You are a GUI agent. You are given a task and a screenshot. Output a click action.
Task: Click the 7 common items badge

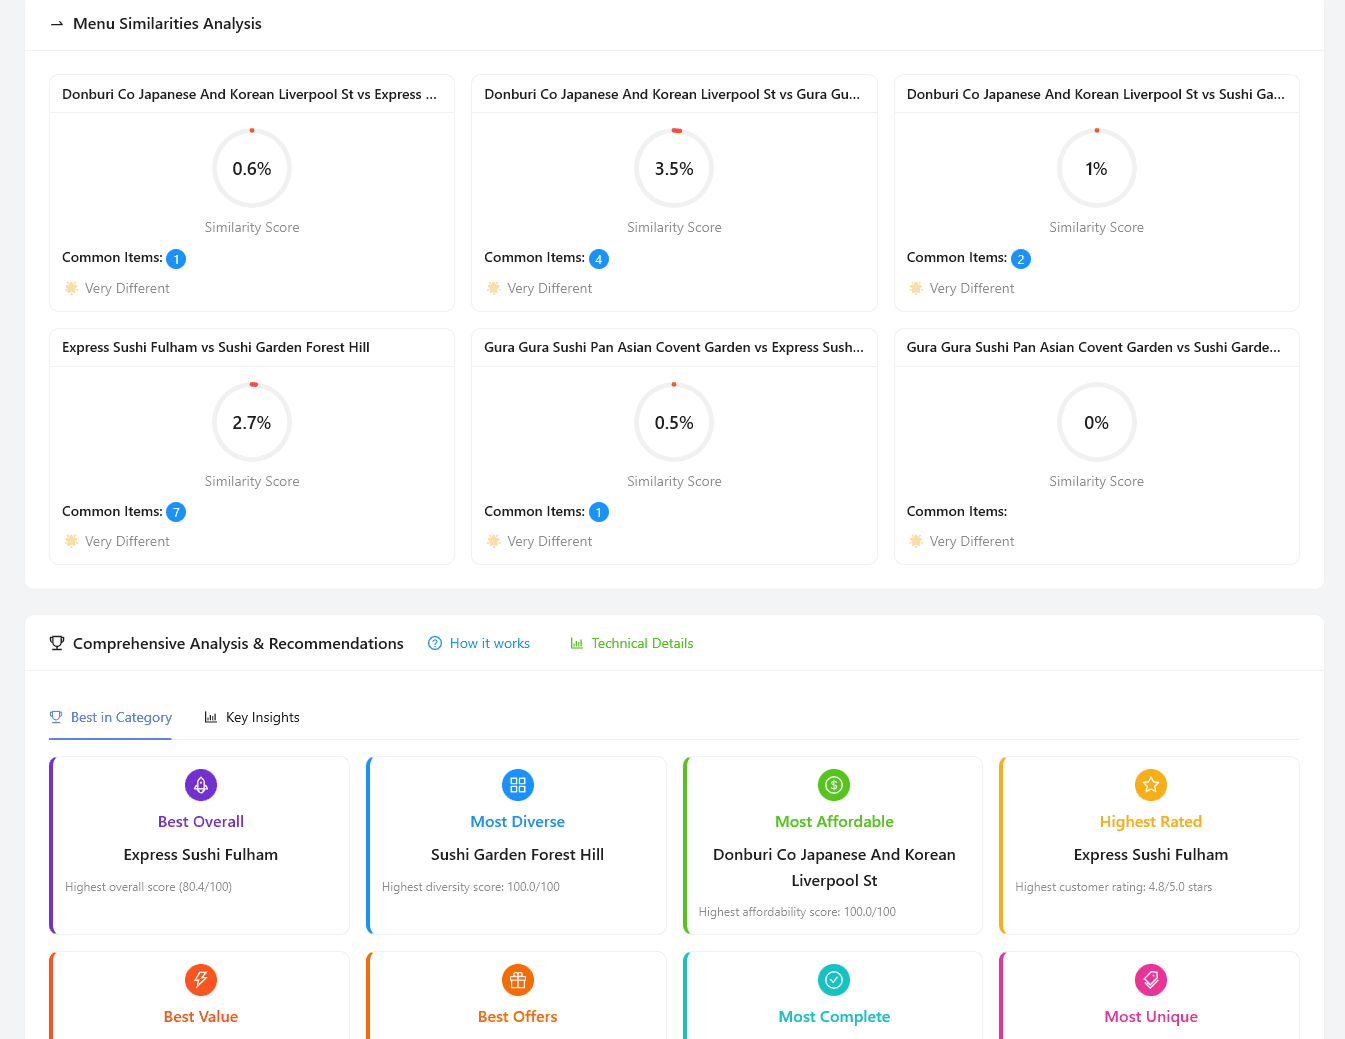pos(176,512)
